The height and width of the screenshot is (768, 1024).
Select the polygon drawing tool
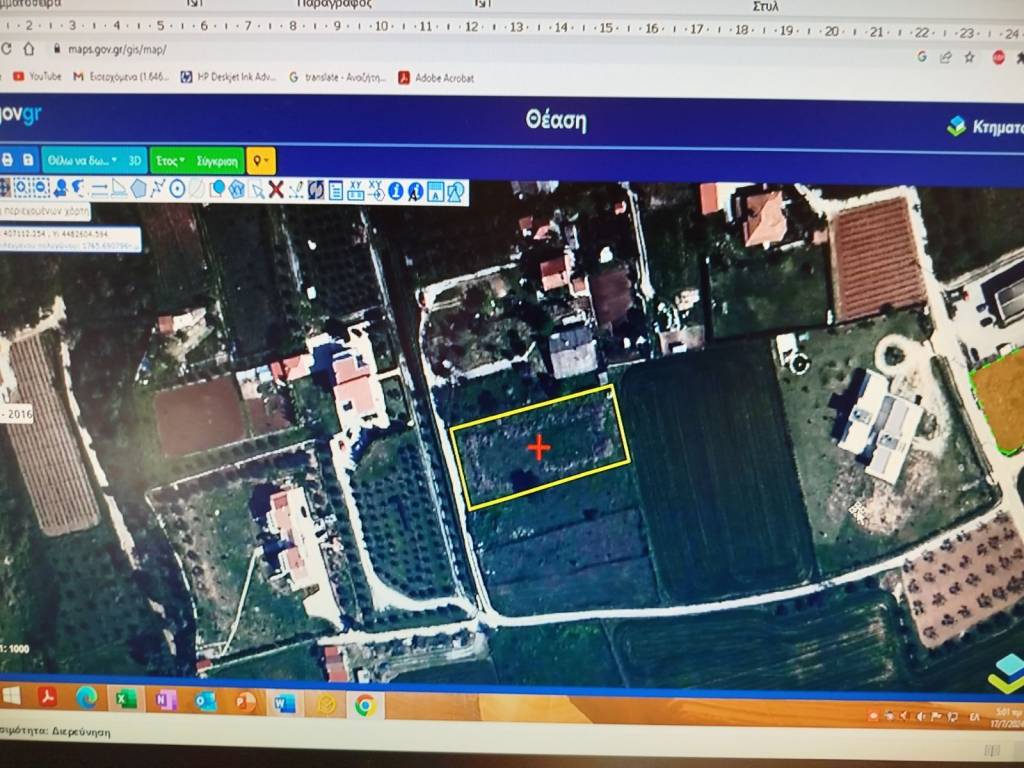[x=138, y=188]
